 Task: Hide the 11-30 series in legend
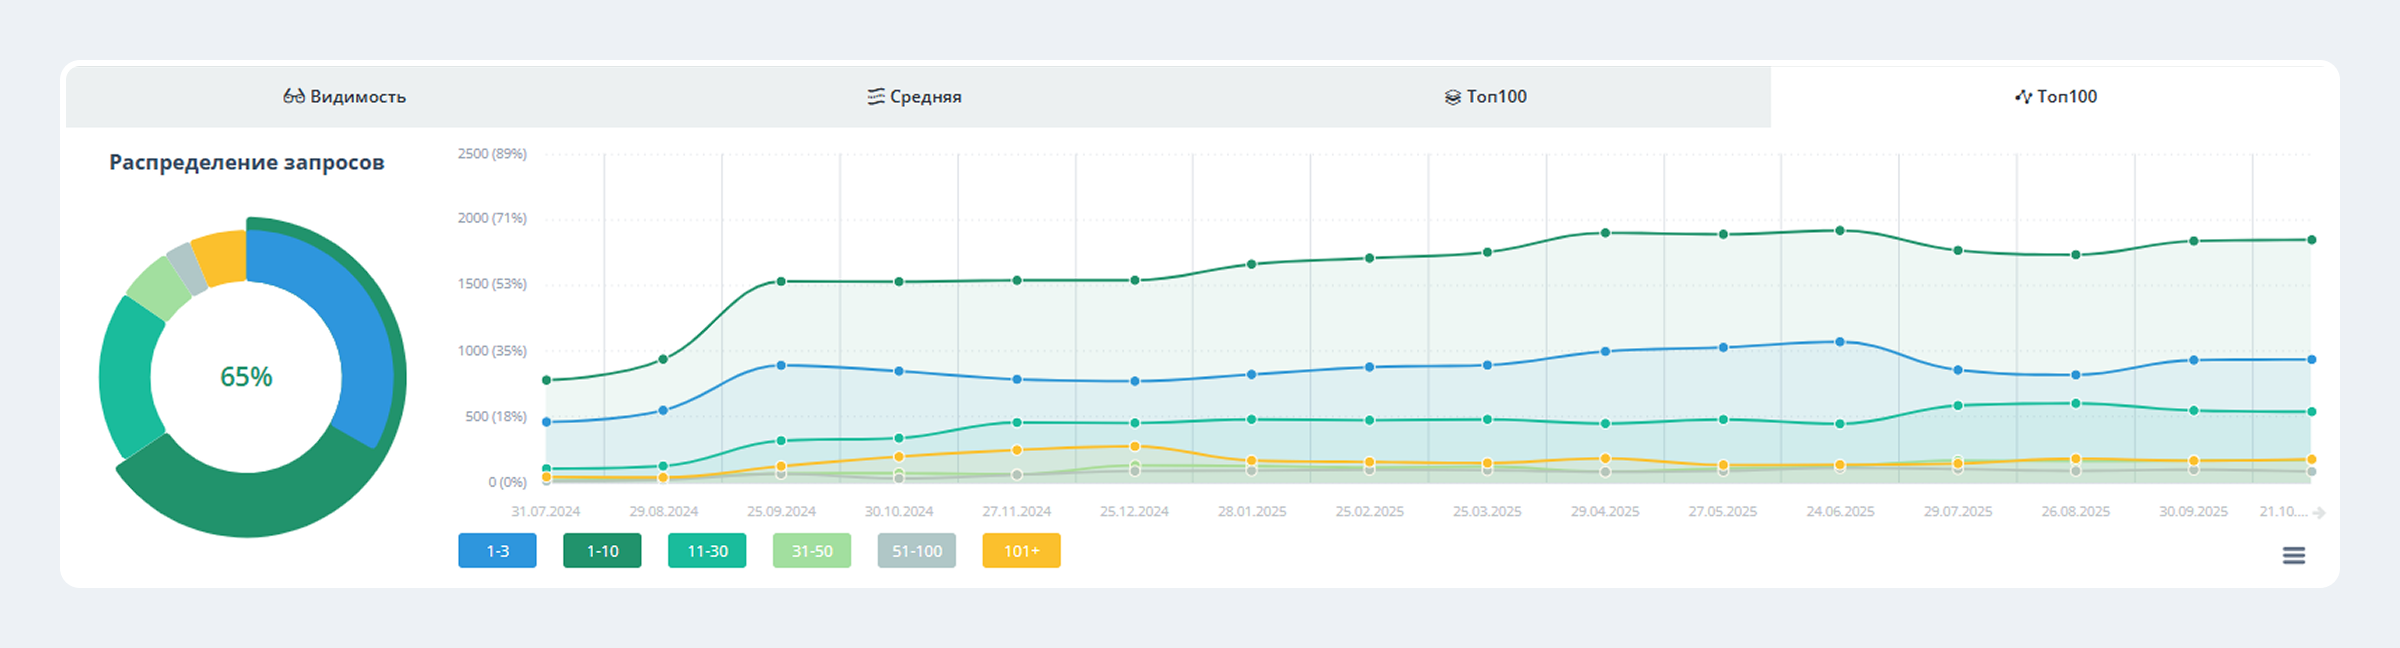point(707,551)
